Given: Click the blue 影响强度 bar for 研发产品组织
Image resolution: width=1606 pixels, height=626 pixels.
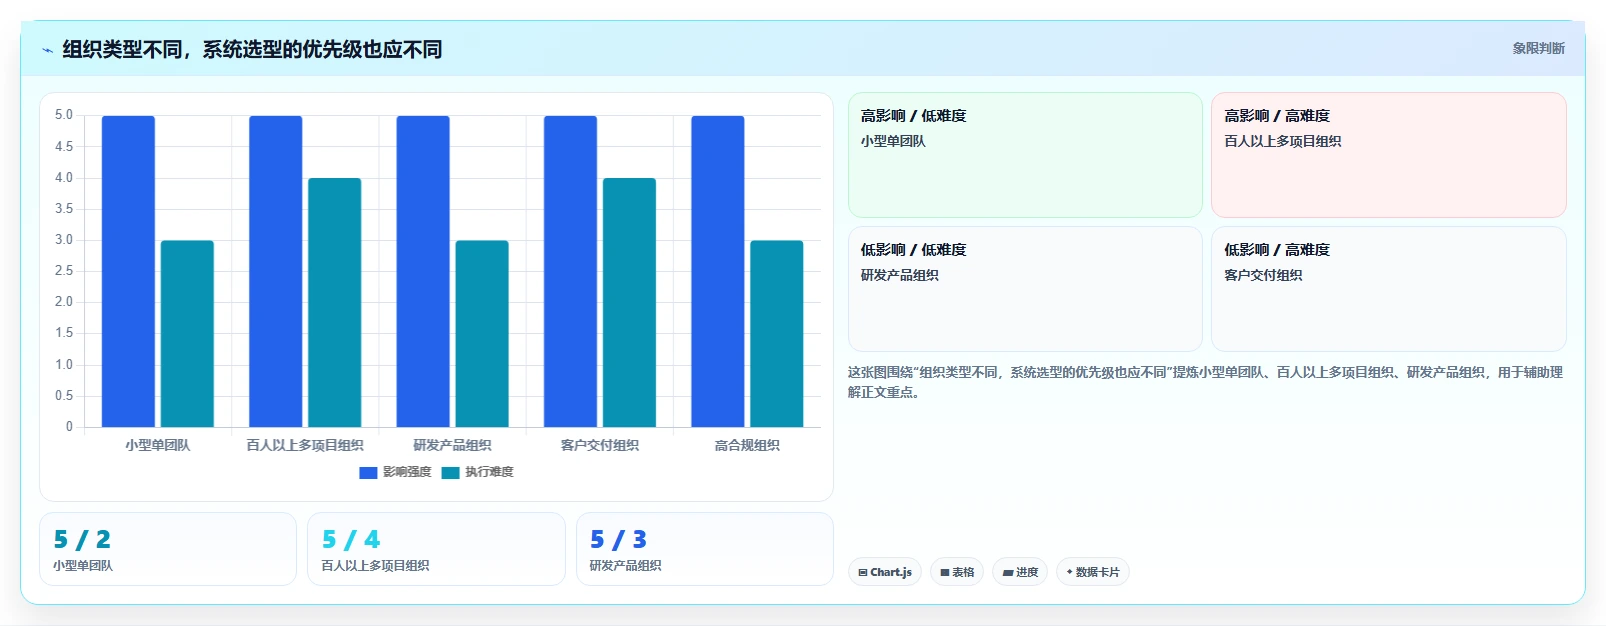Looking at the screenshot, I should point(423,271).
